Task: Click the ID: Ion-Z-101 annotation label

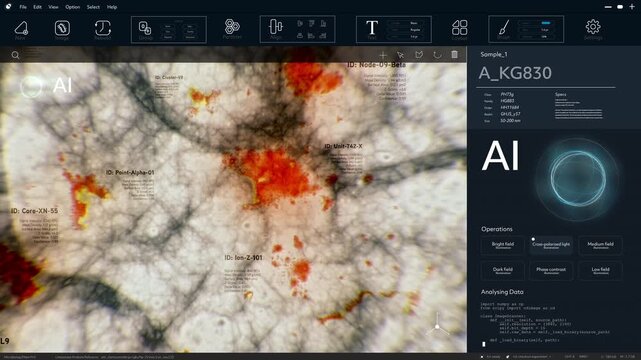Action: point(243,258)
